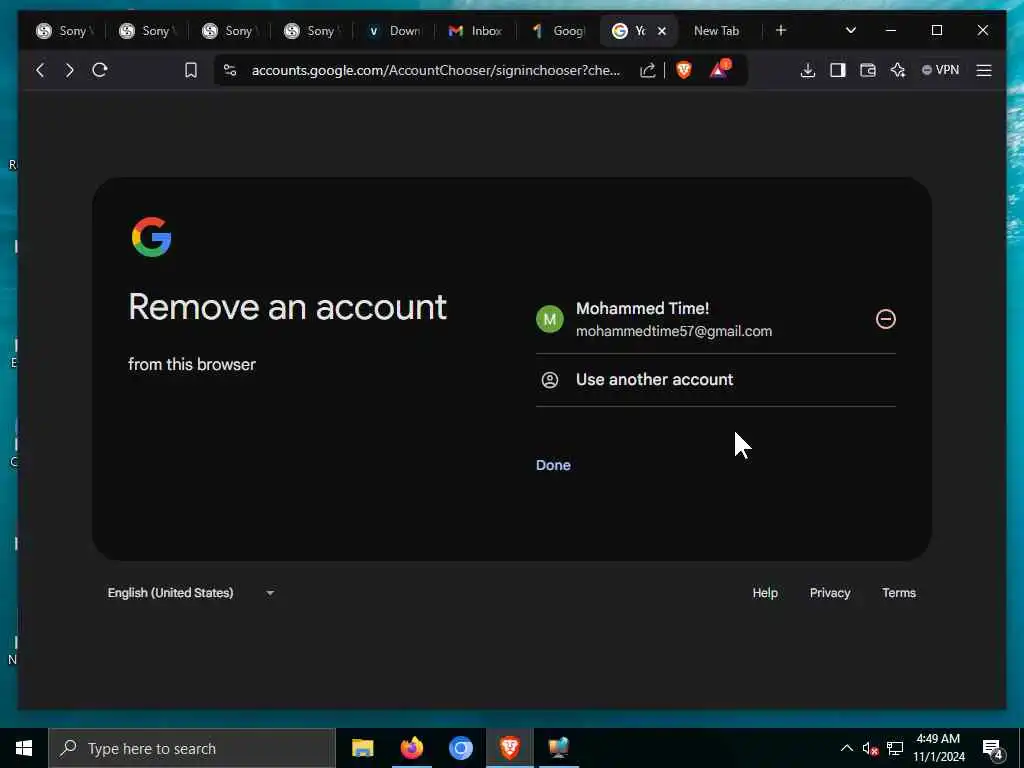Open the English (United States) language dropdown
The height and width of the screenshot is (768, 1024).
191,593
